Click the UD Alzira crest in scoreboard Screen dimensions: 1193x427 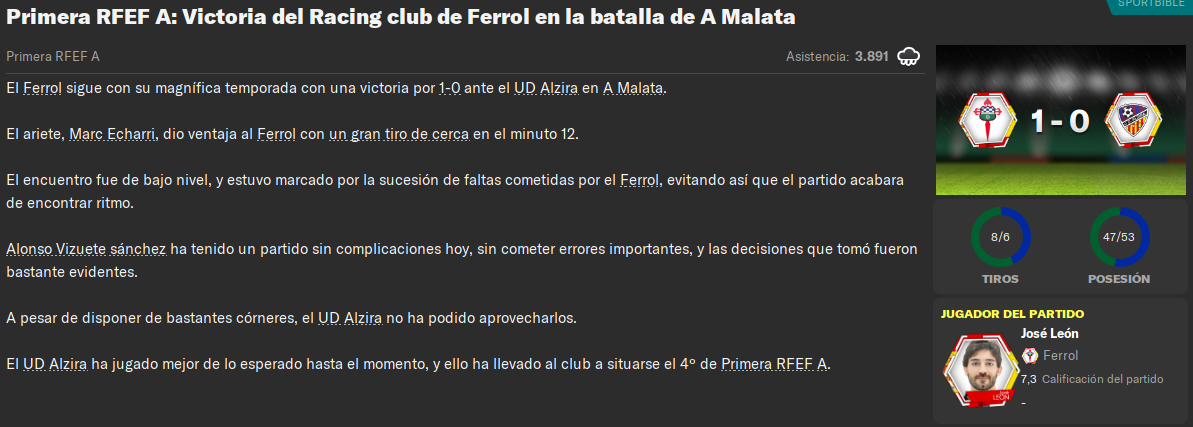[1133, 121]
